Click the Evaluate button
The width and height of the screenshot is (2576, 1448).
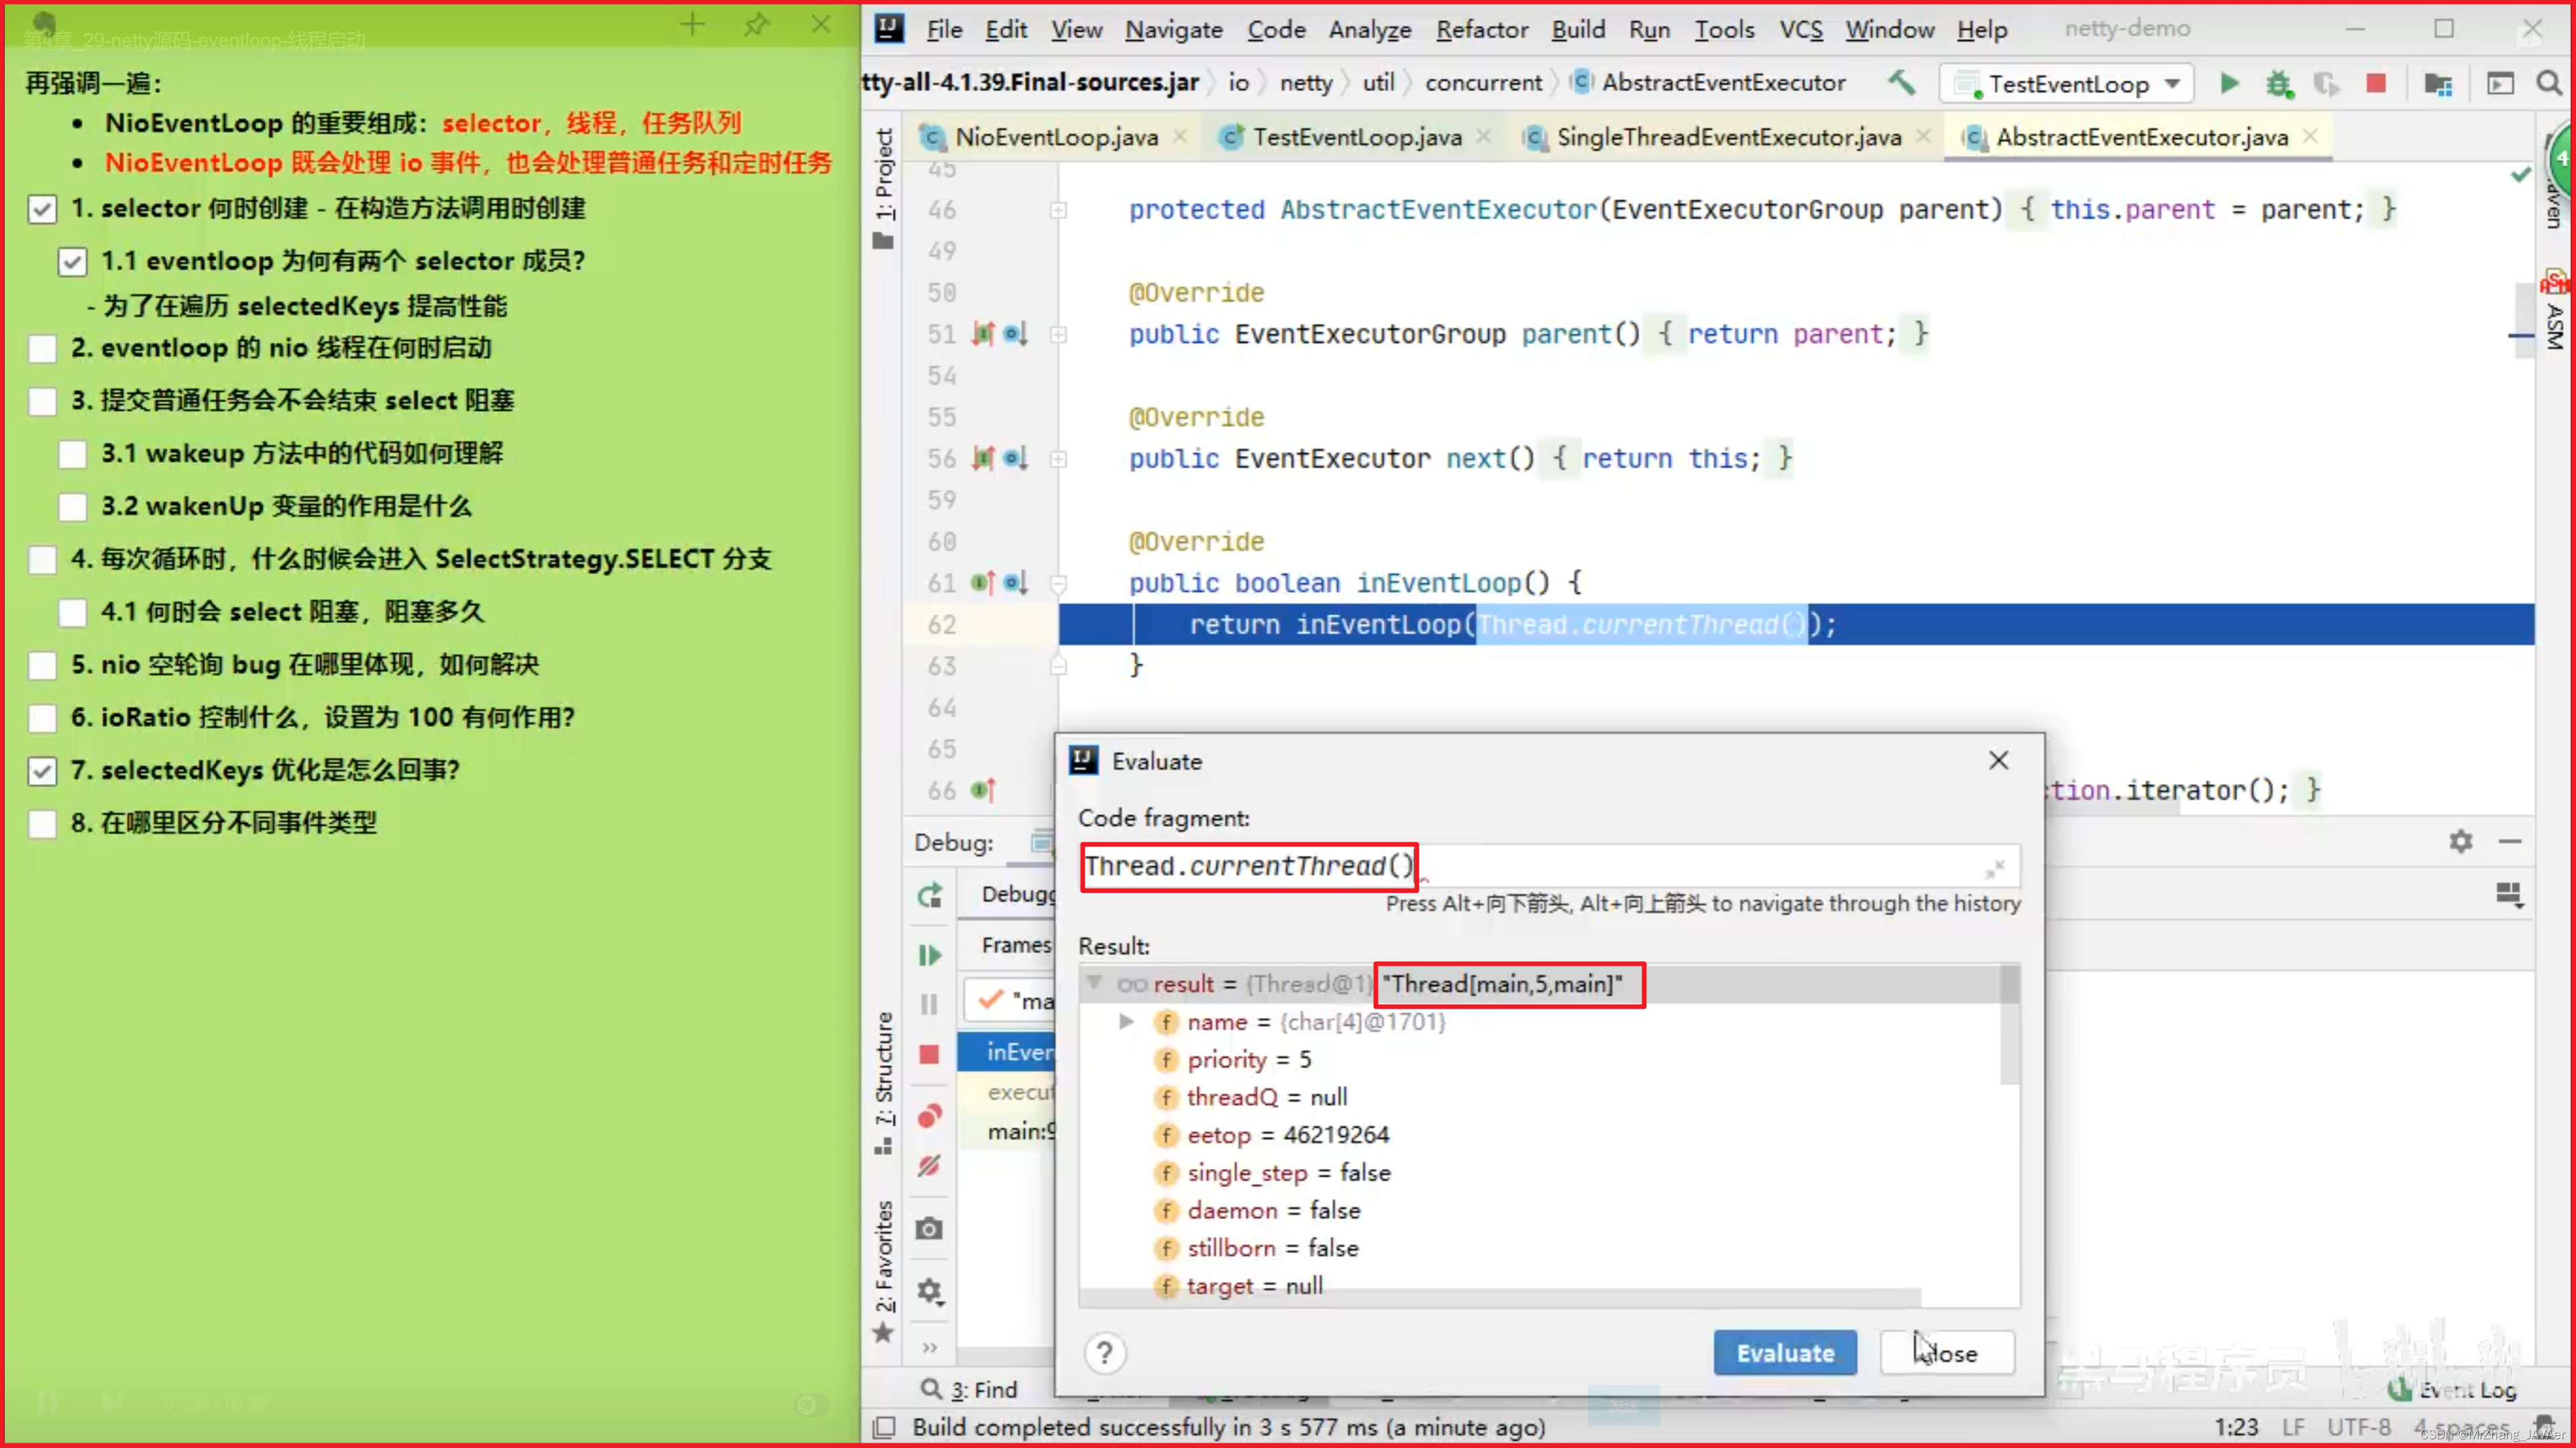click(1785, 1353)
